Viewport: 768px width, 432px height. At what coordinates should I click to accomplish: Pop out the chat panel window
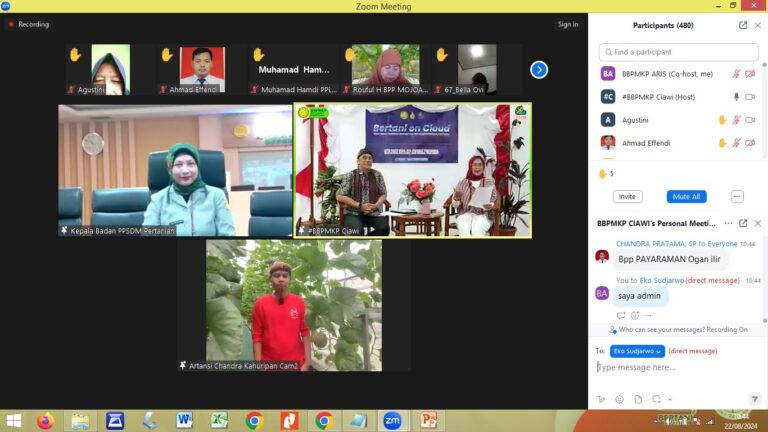click(743, 223)
